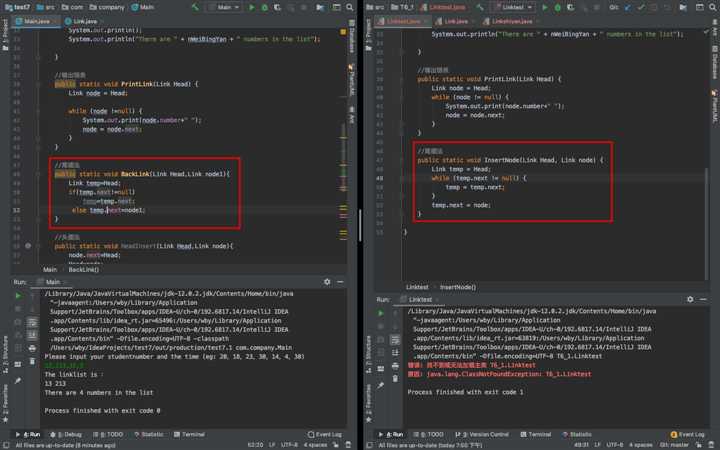Open Project tool window stripe in left window
The height and width of the screenshot is (450, 720).
click(x=5, y=36)
